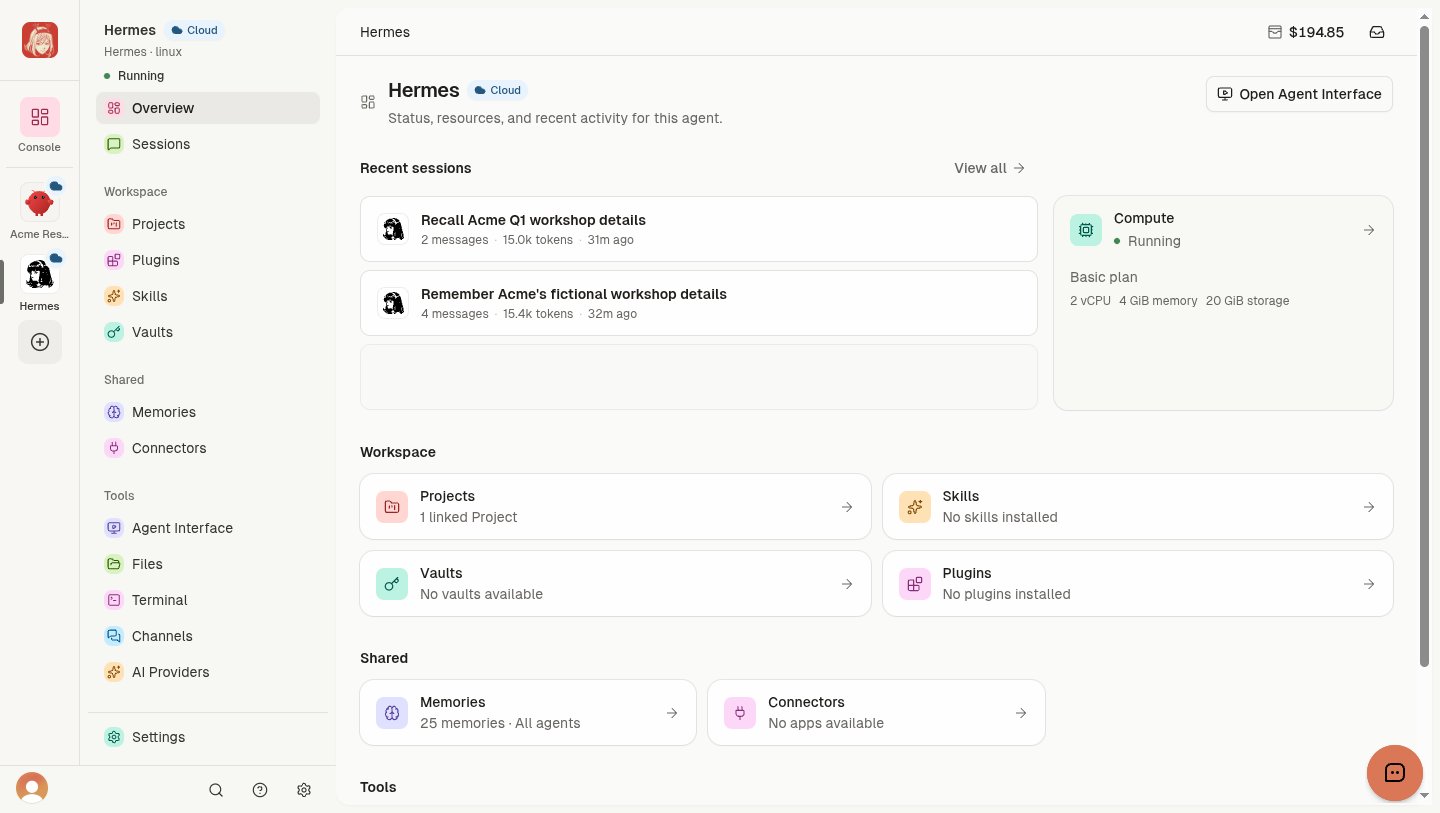Click the Skills card sparkle icon

[x=914, y=507]
